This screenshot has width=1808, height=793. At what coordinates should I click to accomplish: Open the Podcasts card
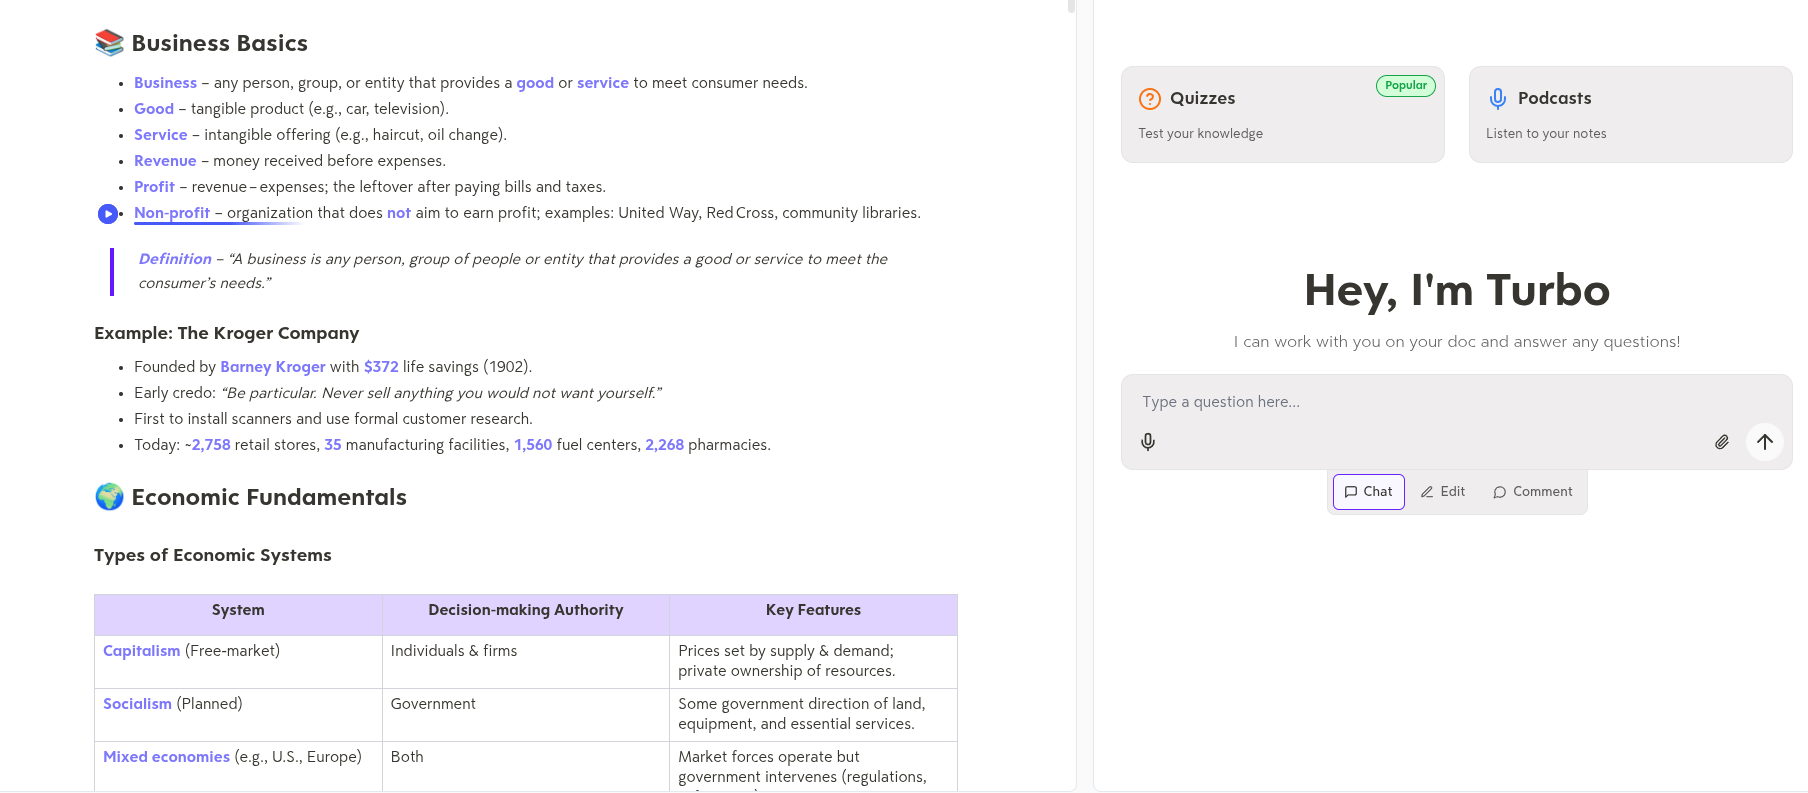pyautogui.click(x=1630, y=114)
